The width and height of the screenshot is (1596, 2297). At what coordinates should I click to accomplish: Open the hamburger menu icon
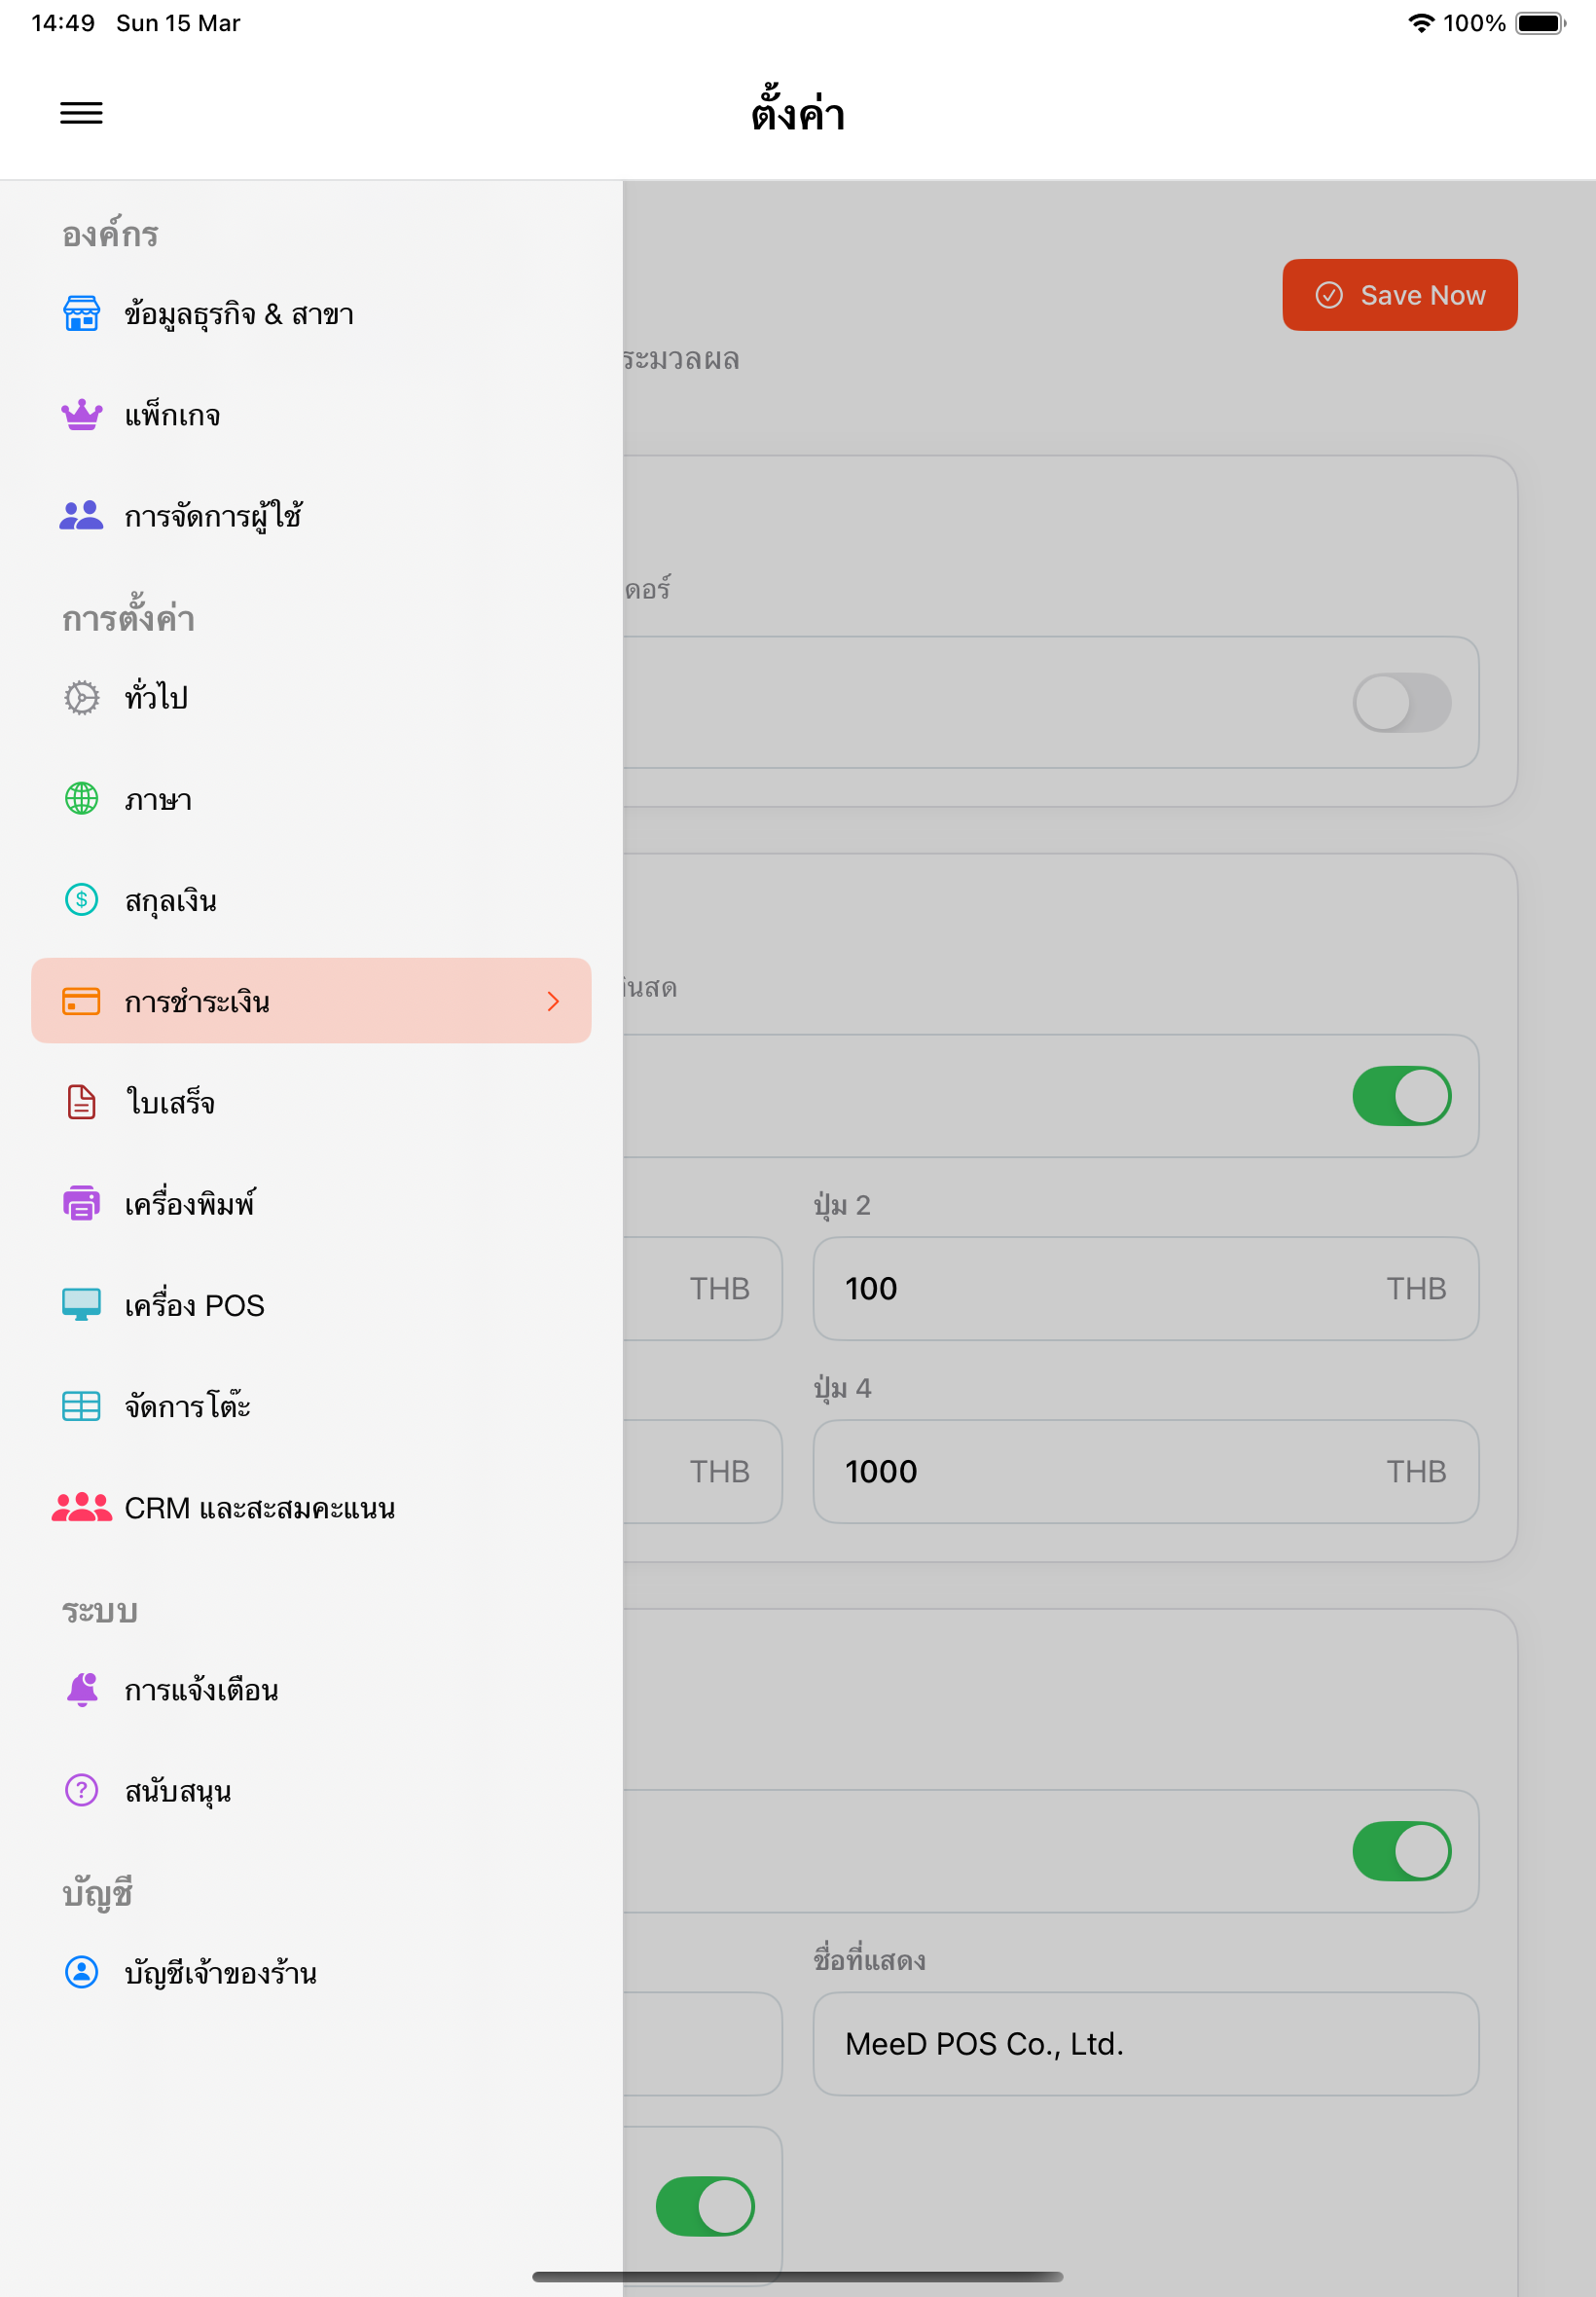tap(81, 113)
